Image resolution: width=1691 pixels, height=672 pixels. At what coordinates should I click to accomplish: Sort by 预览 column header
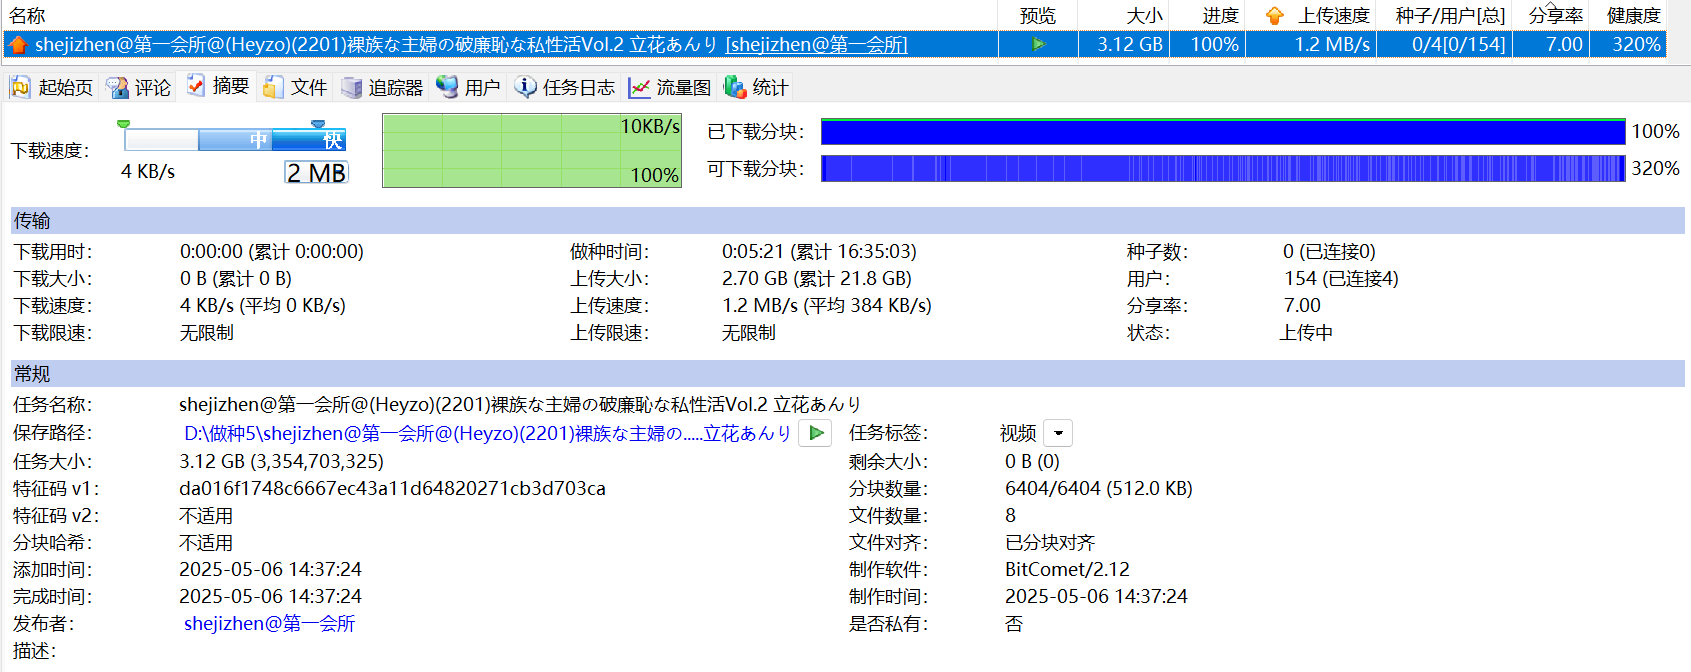tap(1038, 16)
